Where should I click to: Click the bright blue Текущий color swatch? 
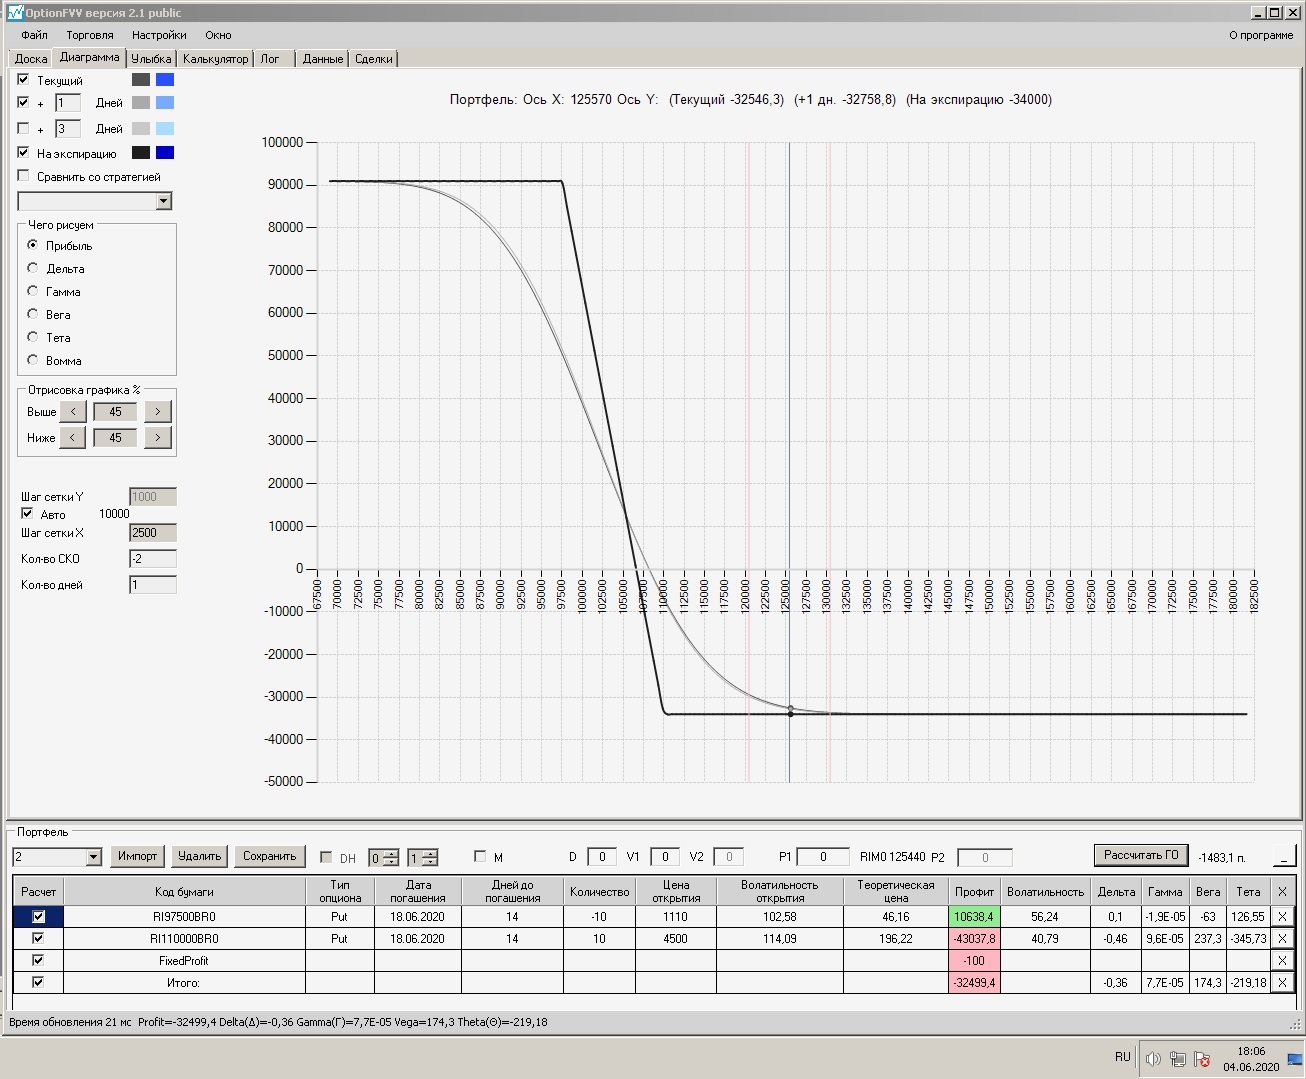click(x=165, y=80)
